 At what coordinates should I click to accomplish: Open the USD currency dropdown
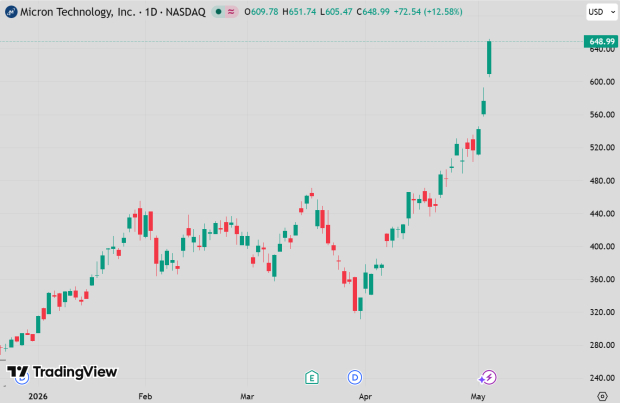pyautogui.click(x=601, y=12)
